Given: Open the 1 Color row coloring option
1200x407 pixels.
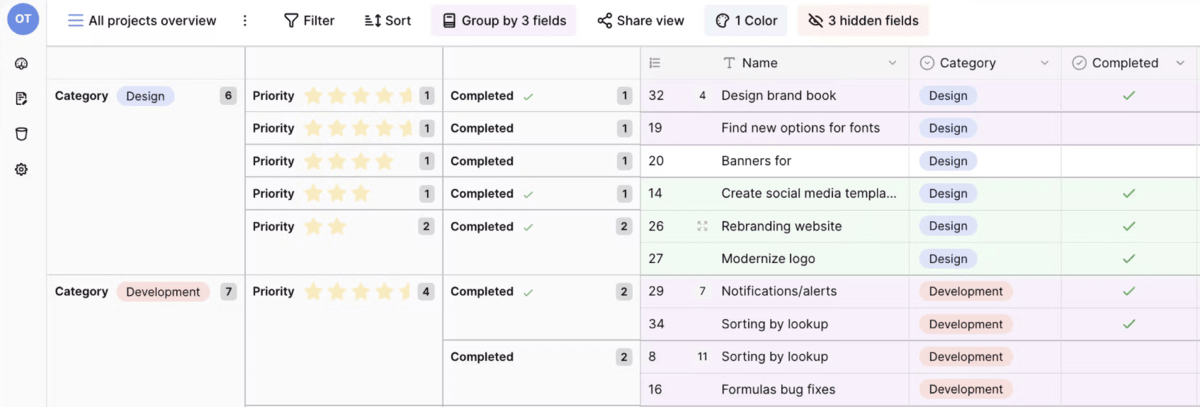Looking at the screenshot, I should [745, 21].
